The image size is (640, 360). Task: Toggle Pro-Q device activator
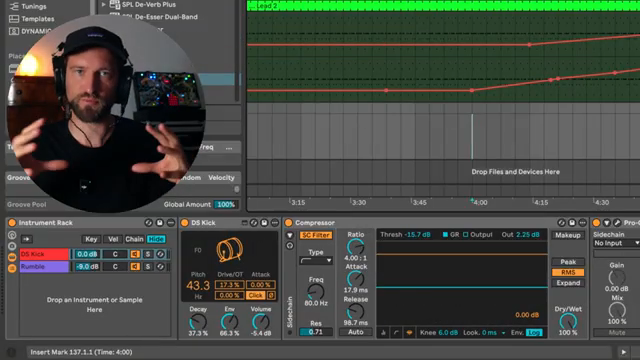click(x=596, y=223)
